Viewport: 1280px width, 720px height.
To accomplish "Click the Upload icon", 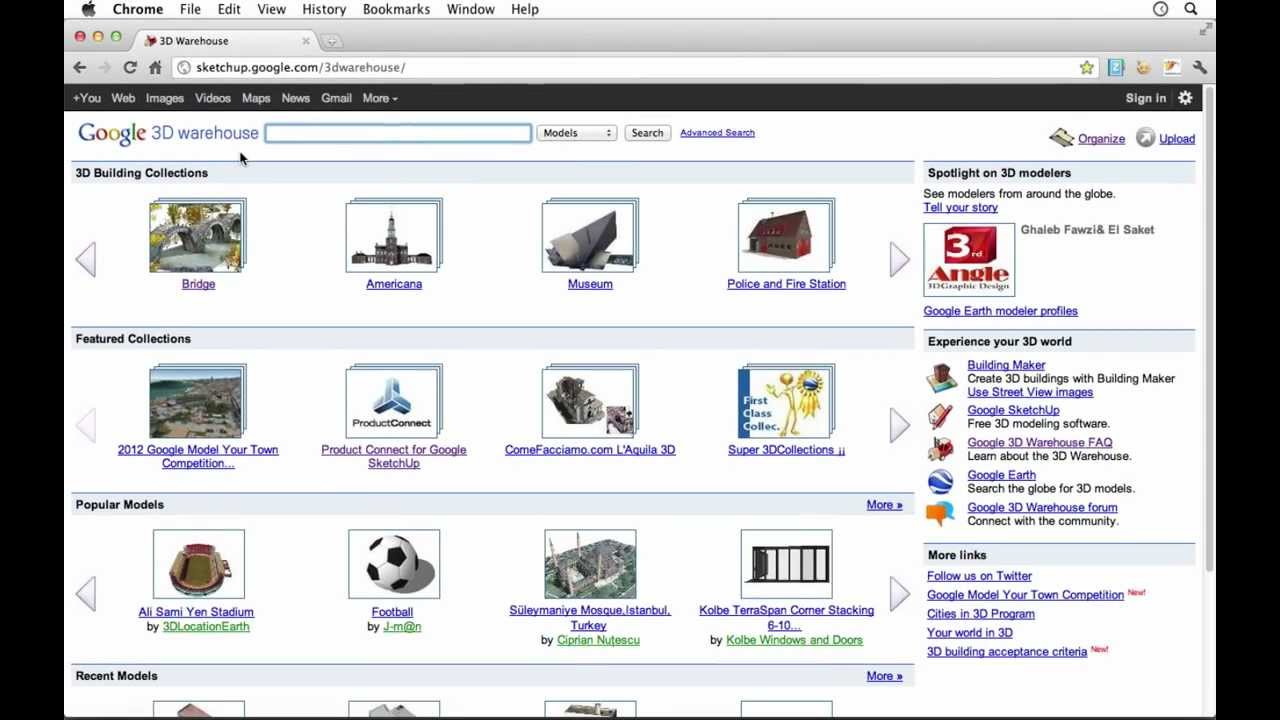I will pyautogui.click(x=1145, y=138).
